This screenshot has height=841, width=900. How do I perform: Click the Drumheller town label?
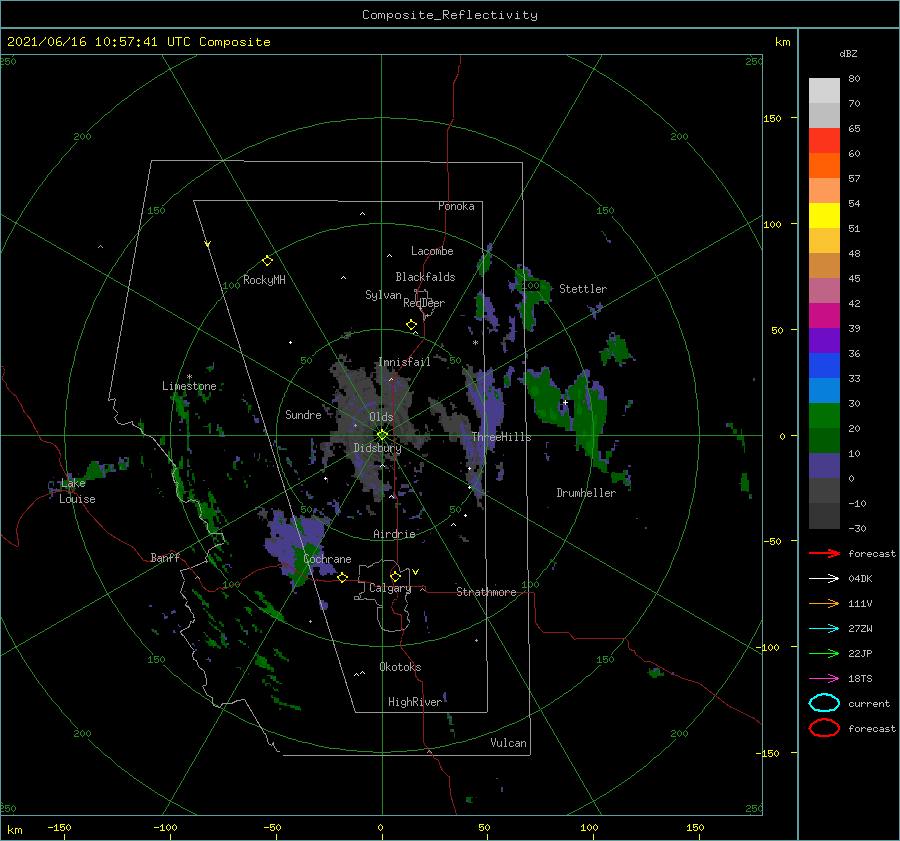click(x=586, y=493)
